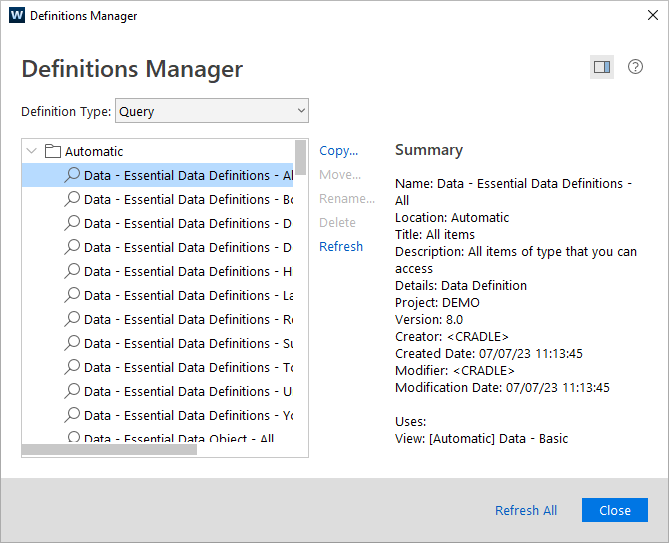Click the Copy... link

click(x=339, y=151)
